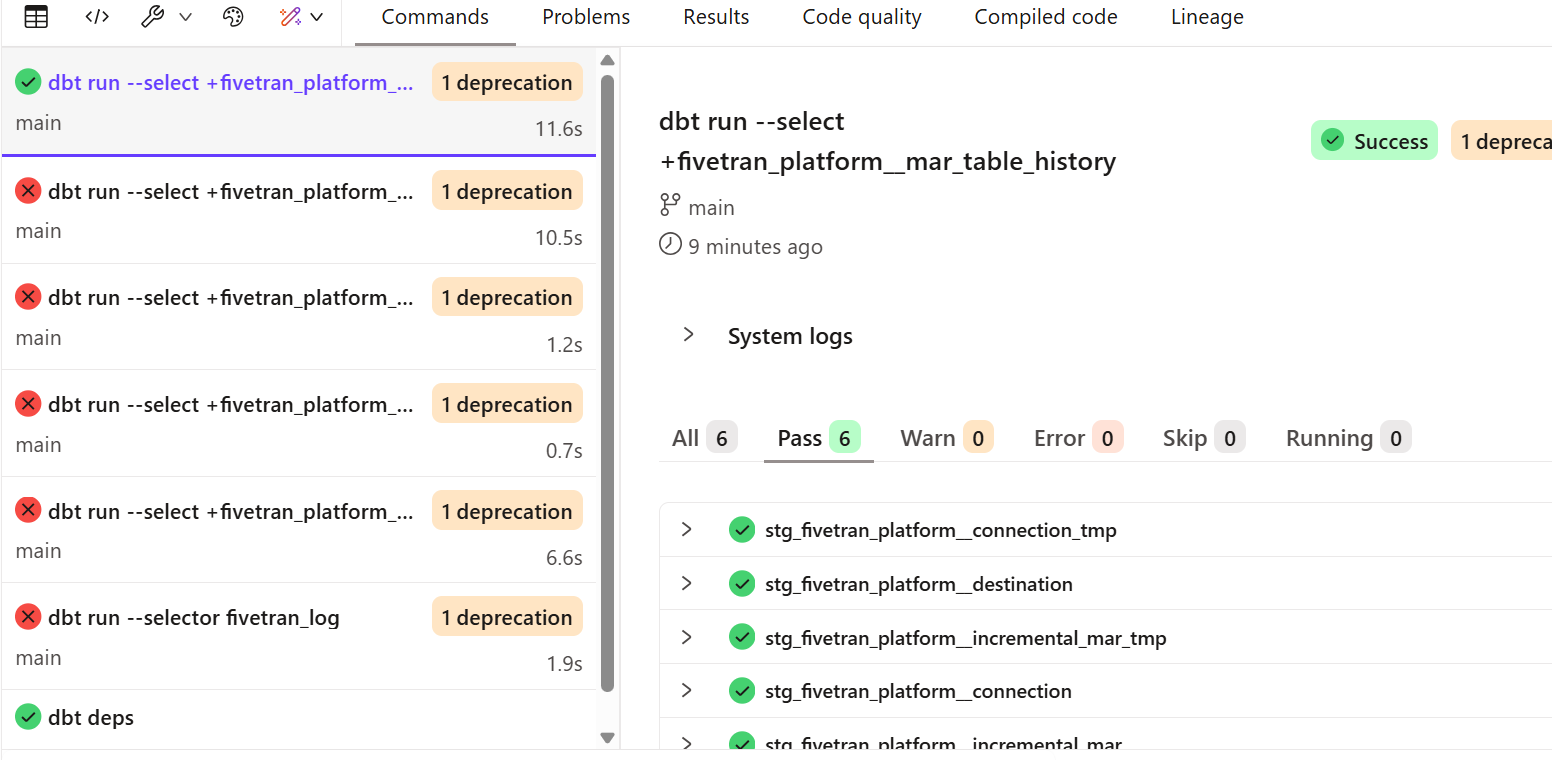
Task: Filter results by Warn status
Action: point(946,438)
